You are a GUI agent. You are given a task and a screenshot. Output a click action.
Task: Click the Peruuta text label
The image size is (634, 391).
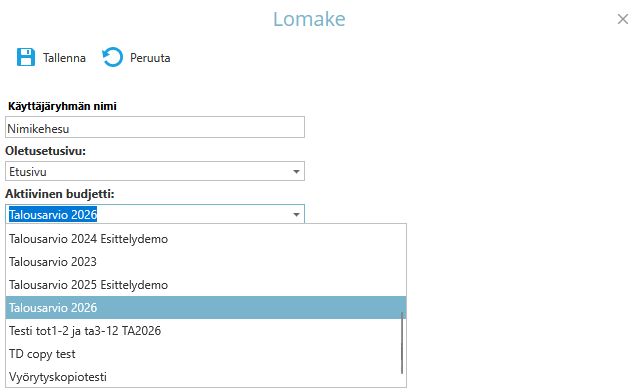coord(150,58)
